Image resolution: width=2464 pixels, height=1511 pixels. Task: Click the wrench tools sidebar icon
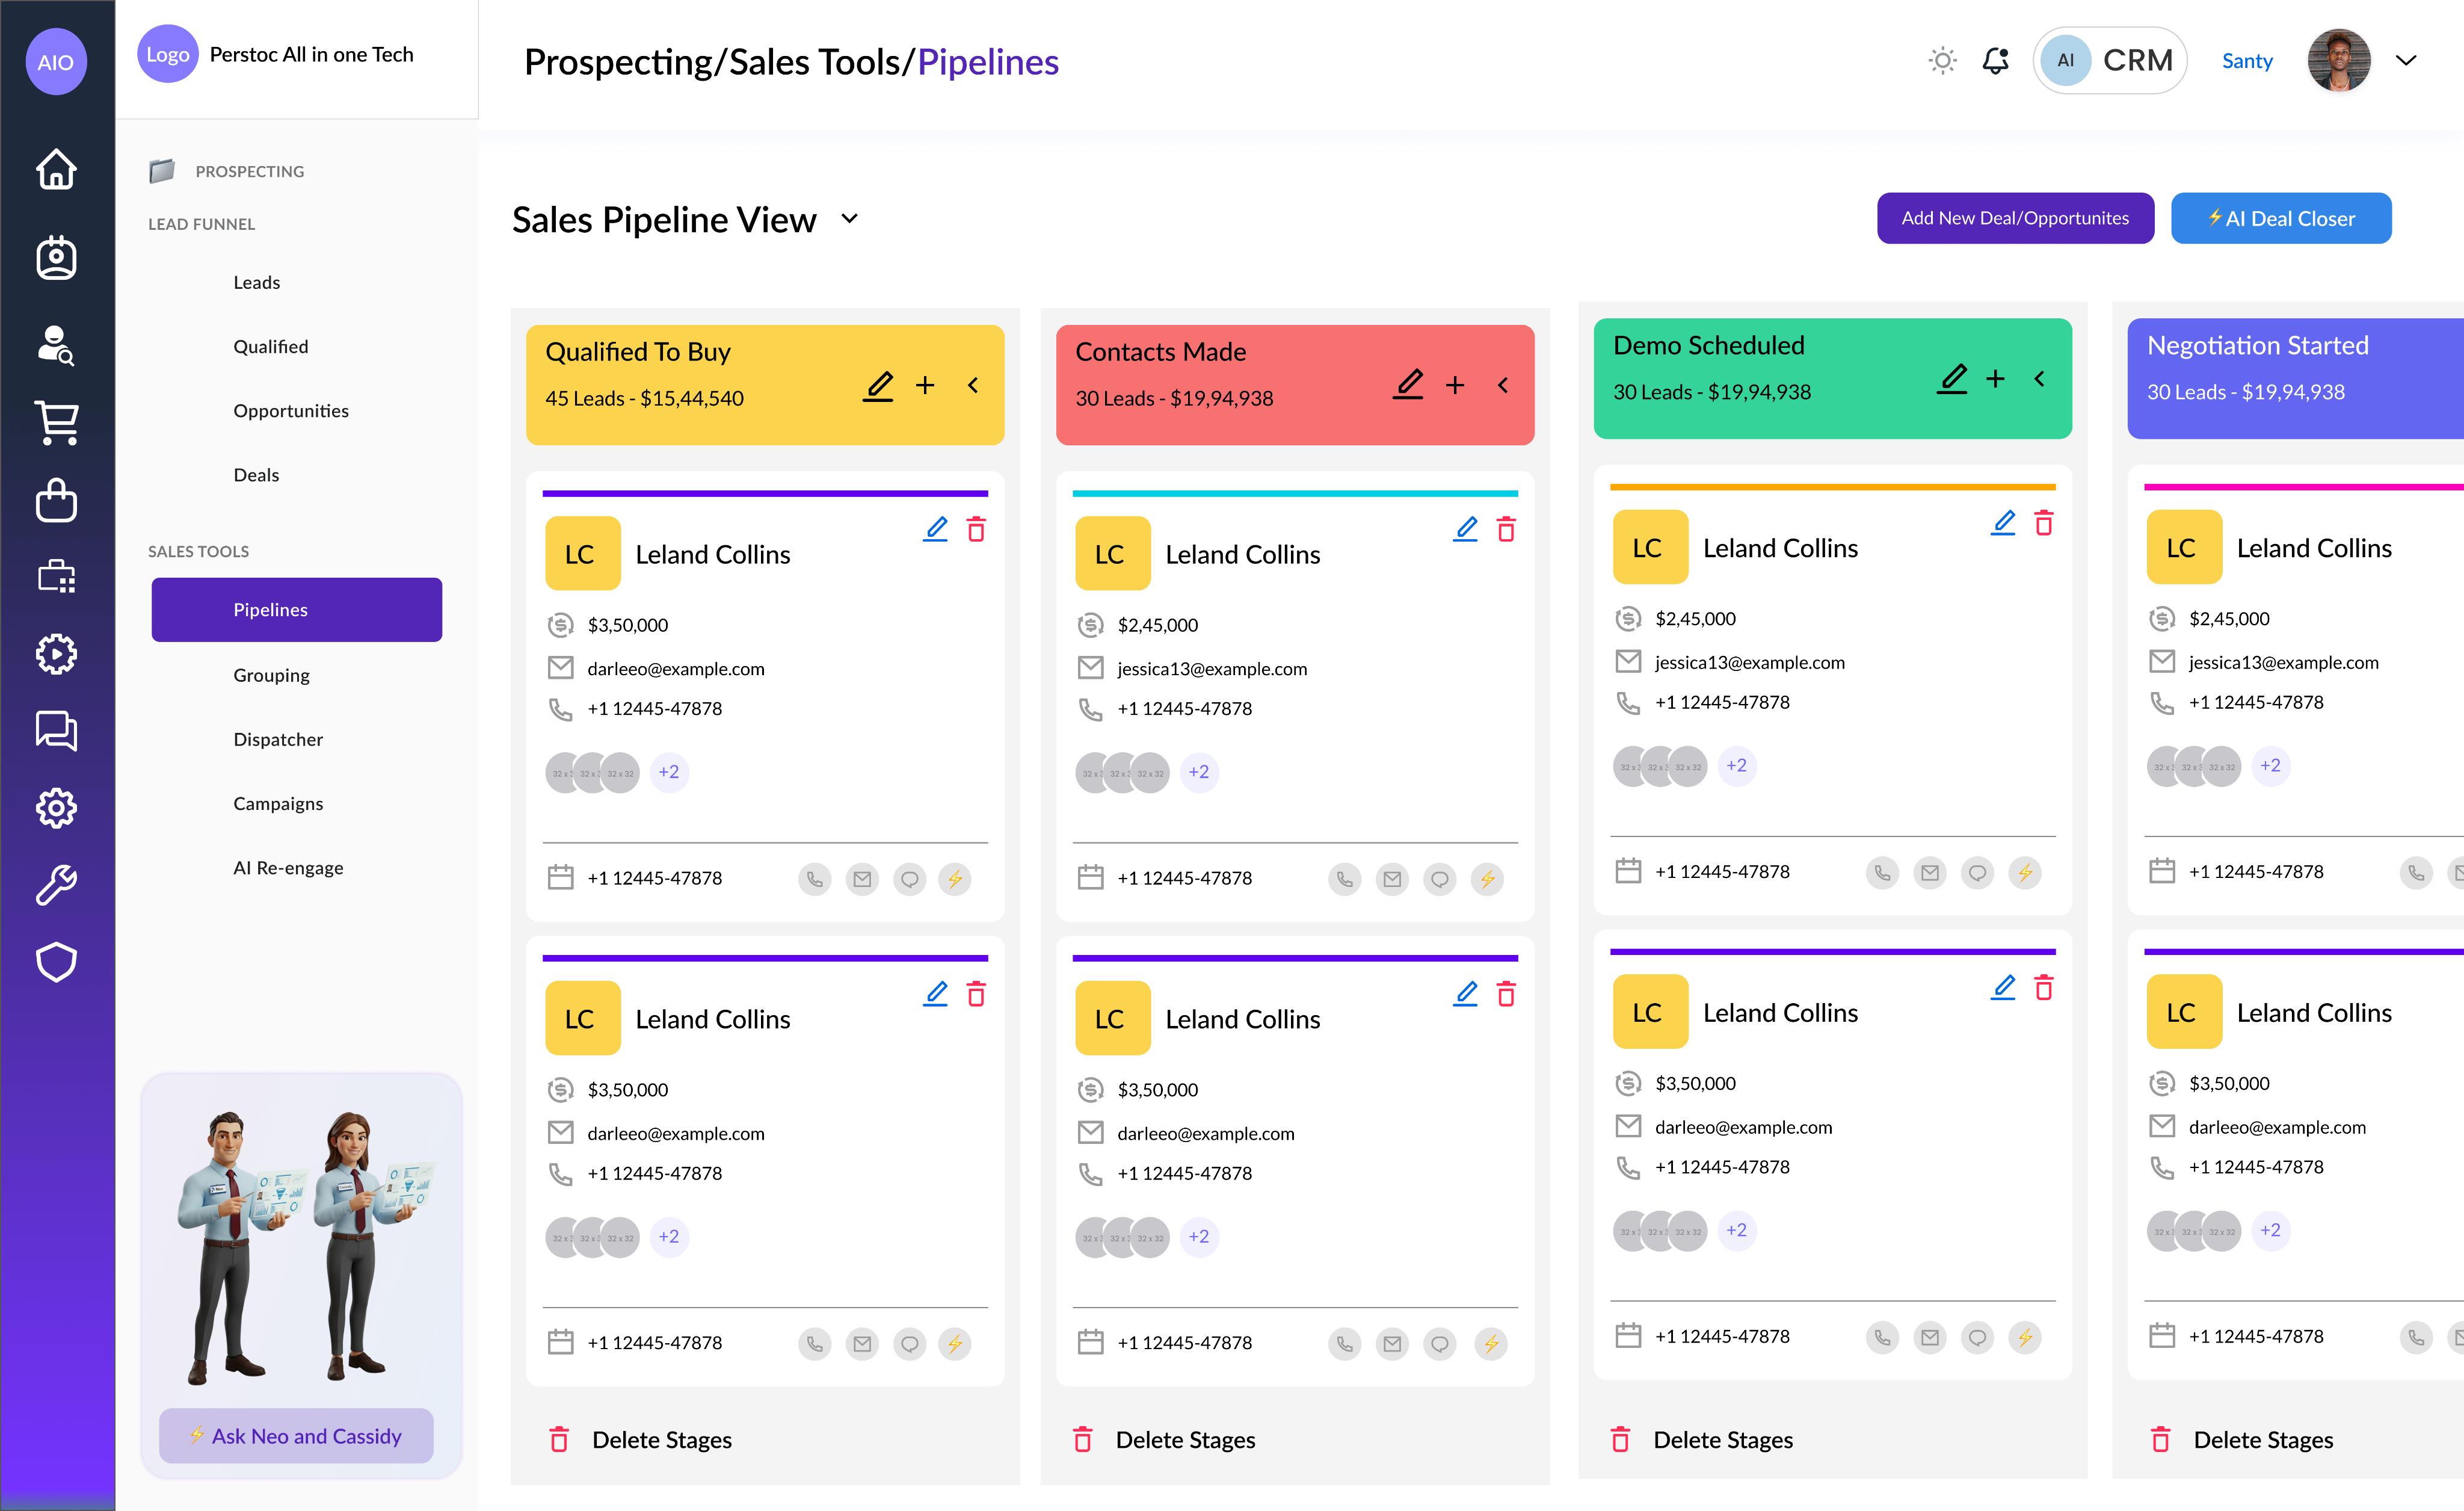(56, 885)
